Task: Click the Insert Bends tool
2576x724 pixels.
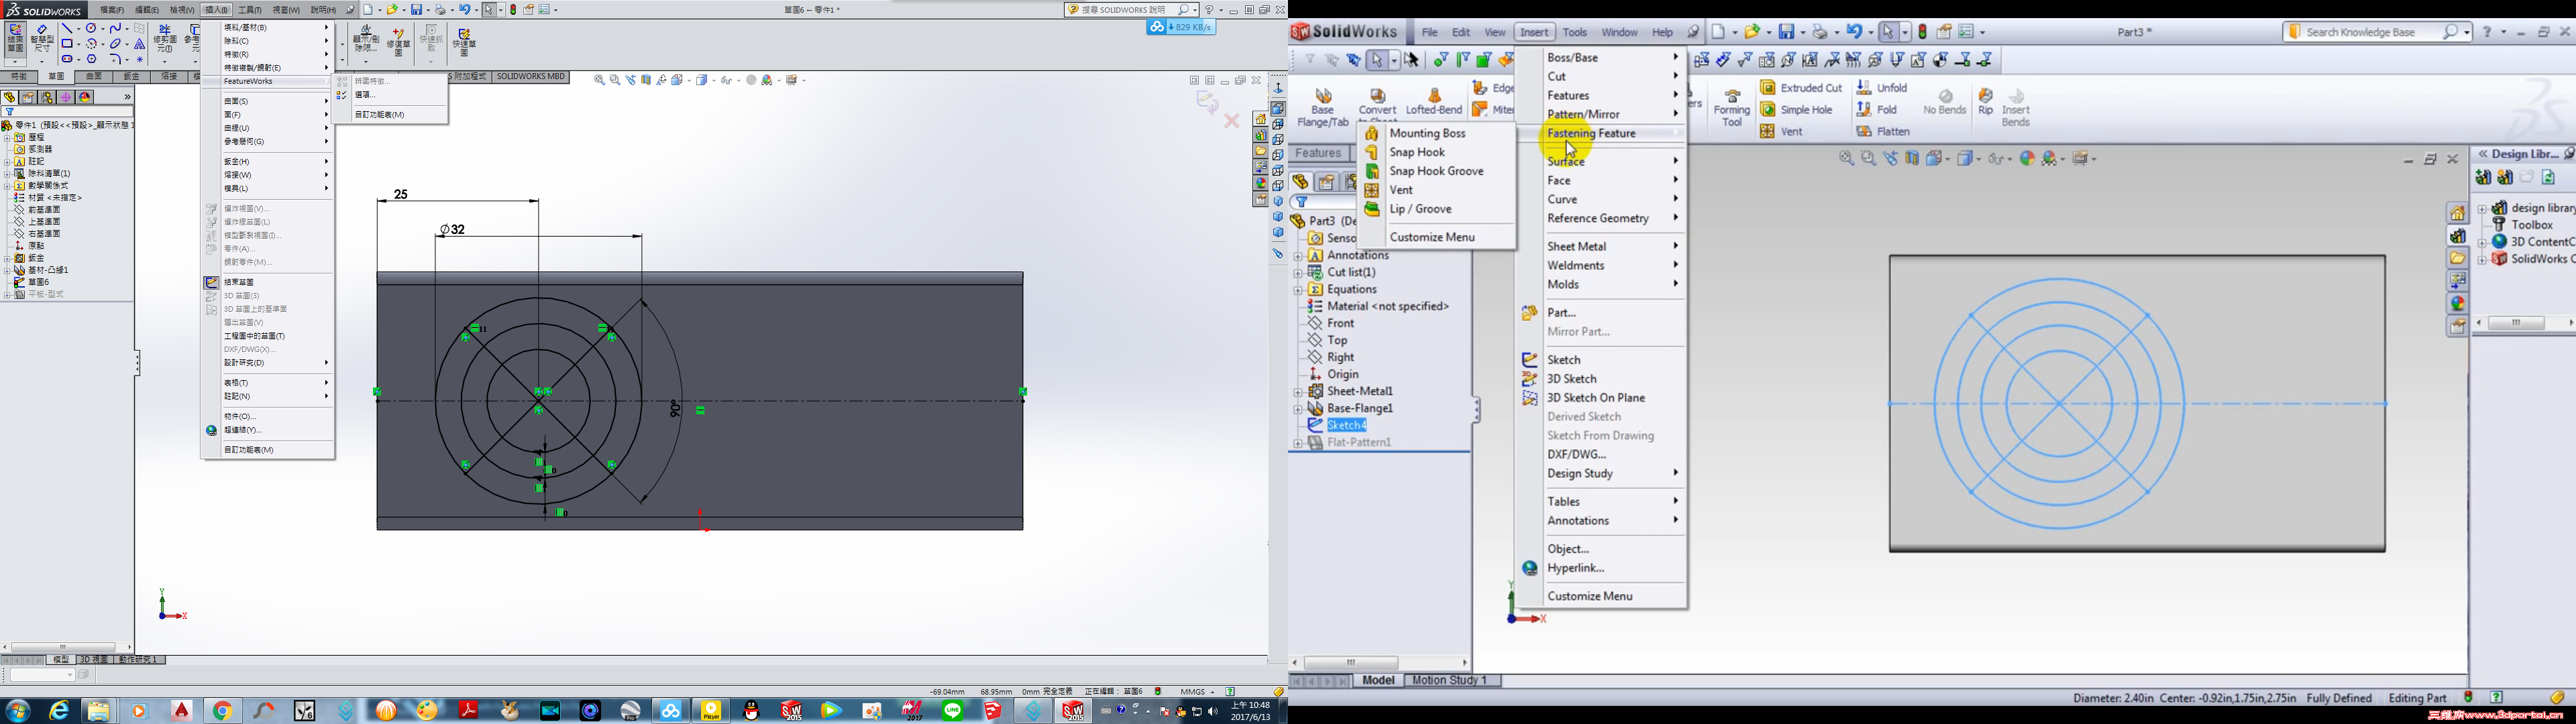Action: (x=2016, y=107)
